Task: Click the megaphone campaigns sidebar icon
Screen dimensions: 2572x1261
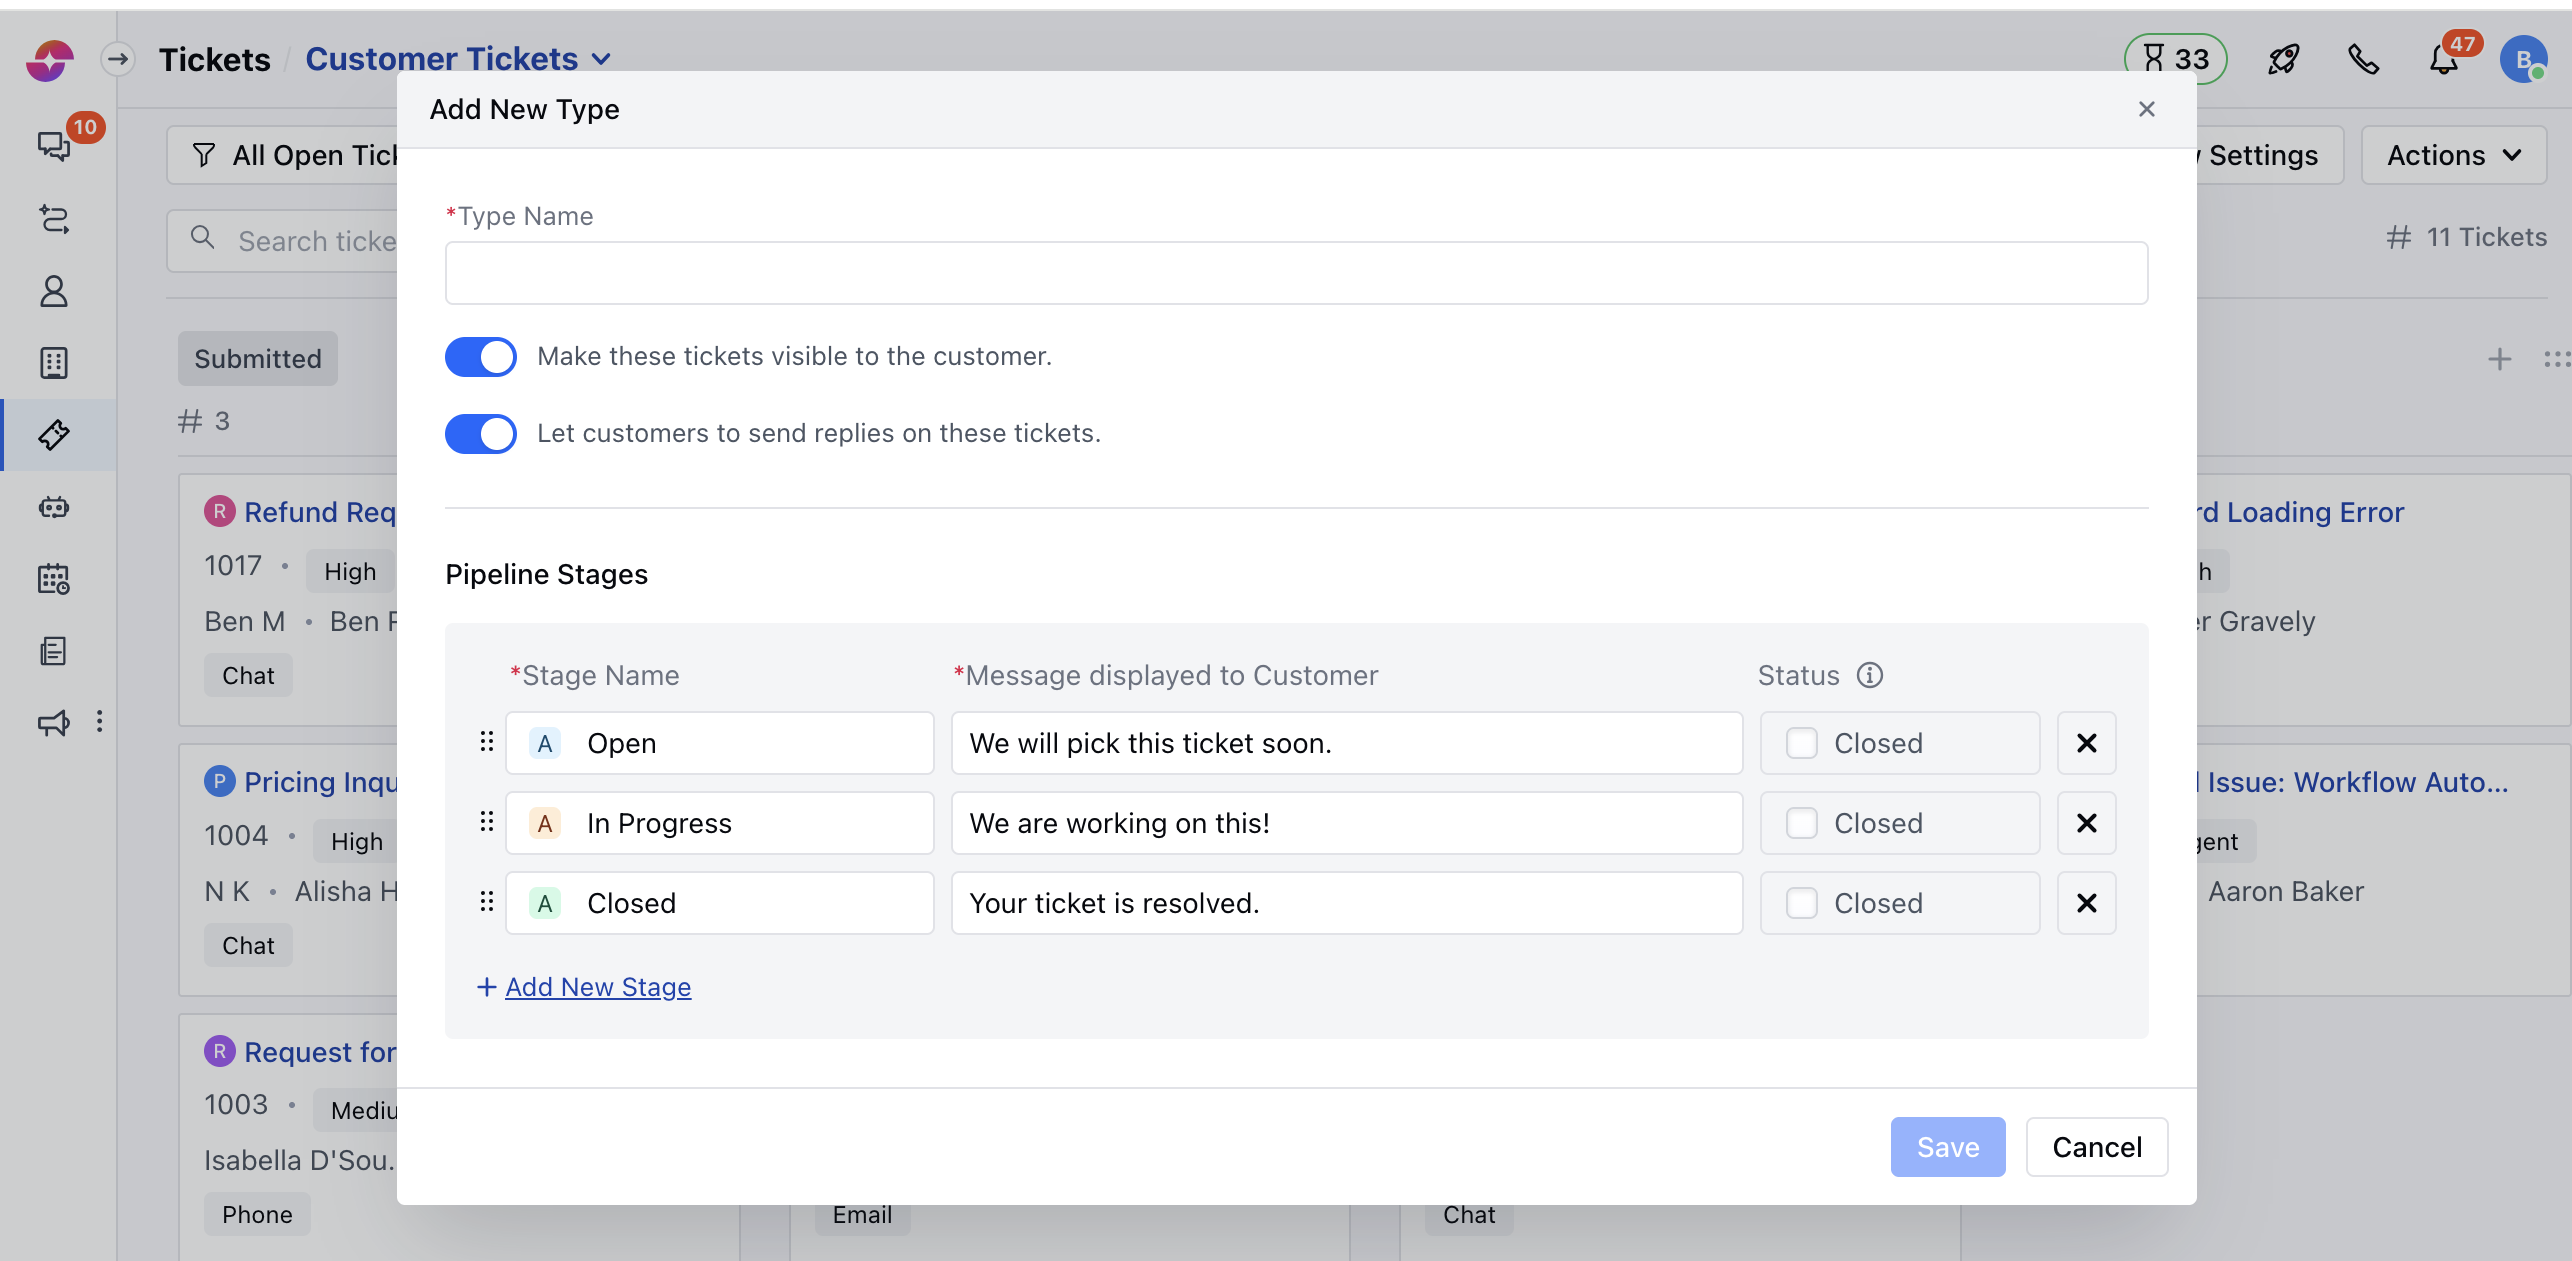Action: tap(54, 722)
